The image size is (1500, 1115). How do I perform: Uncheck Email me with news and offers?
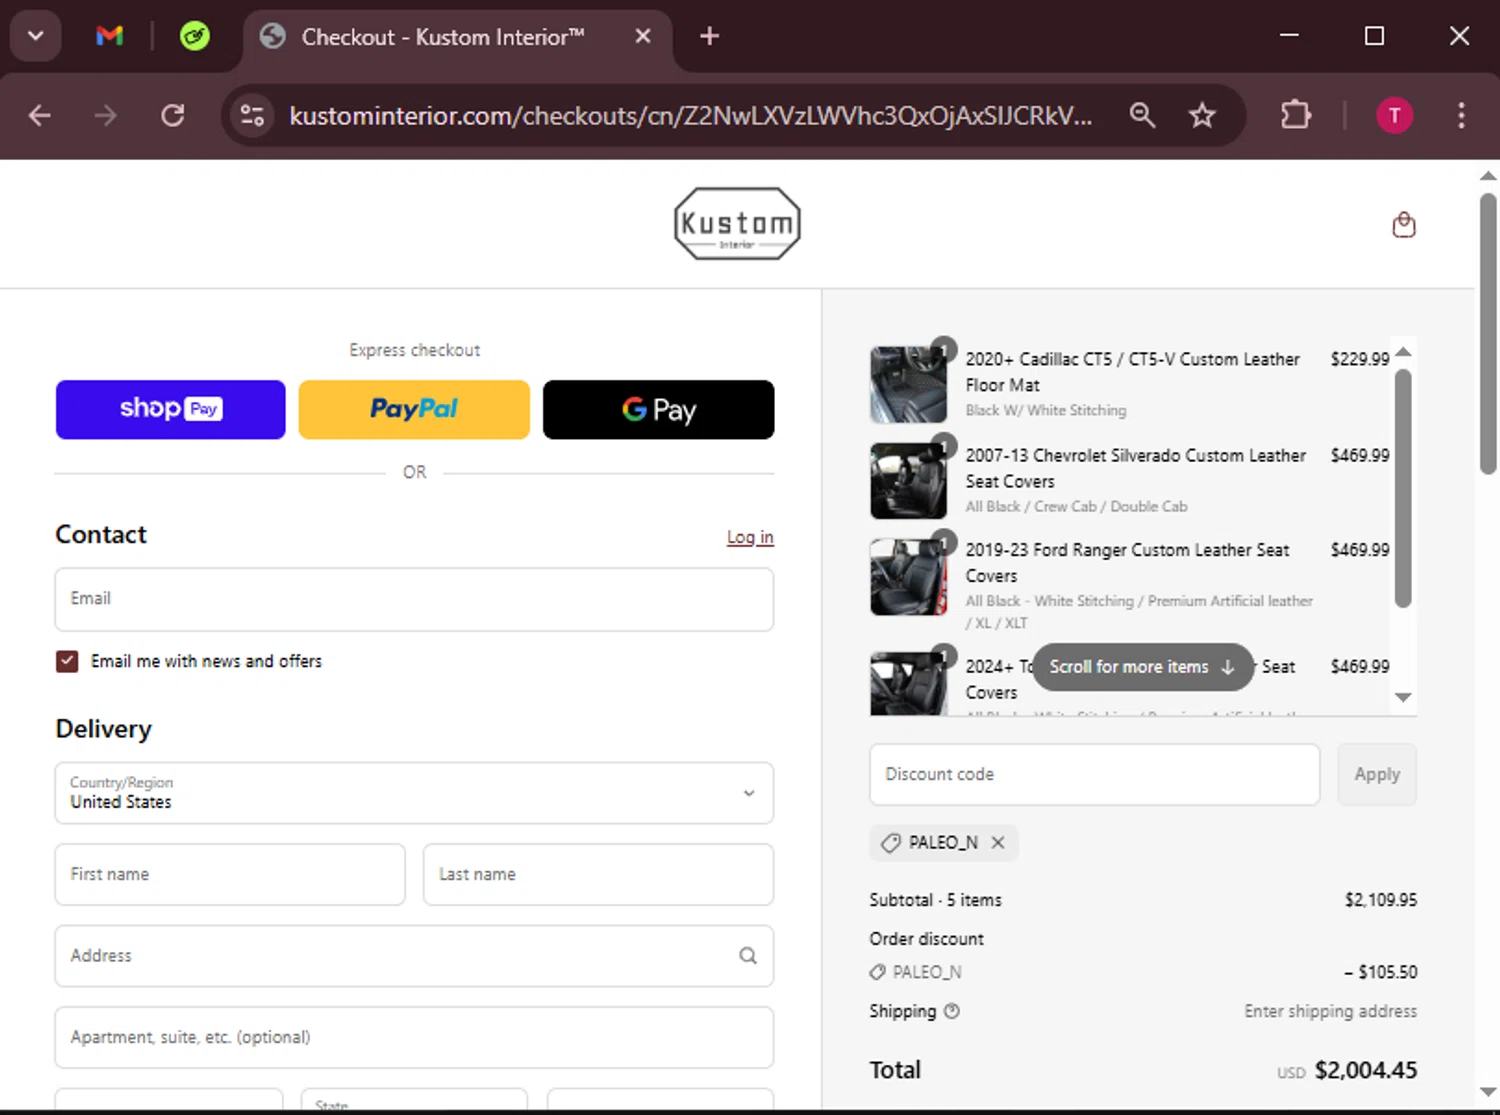click(67, 661)
